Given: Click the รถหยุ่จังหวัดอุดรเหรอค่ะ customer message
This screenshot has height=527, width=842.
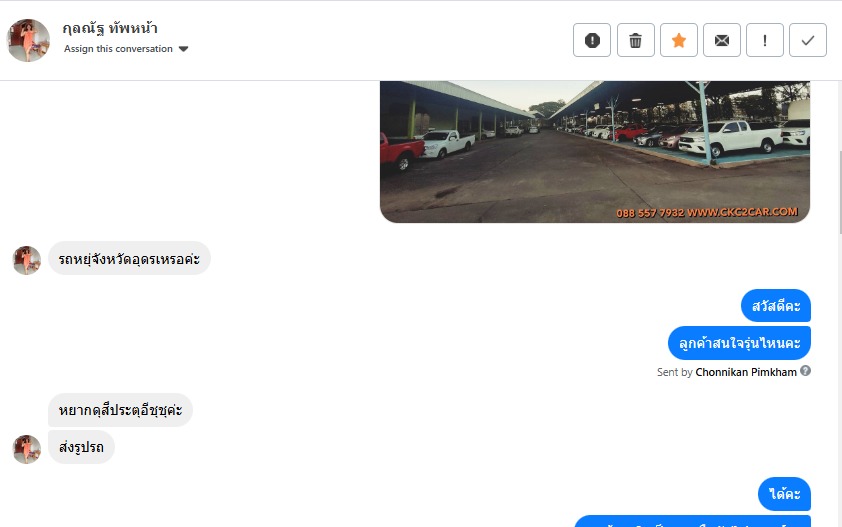Looking at the screenshot, I should click(x=129, y=258).
